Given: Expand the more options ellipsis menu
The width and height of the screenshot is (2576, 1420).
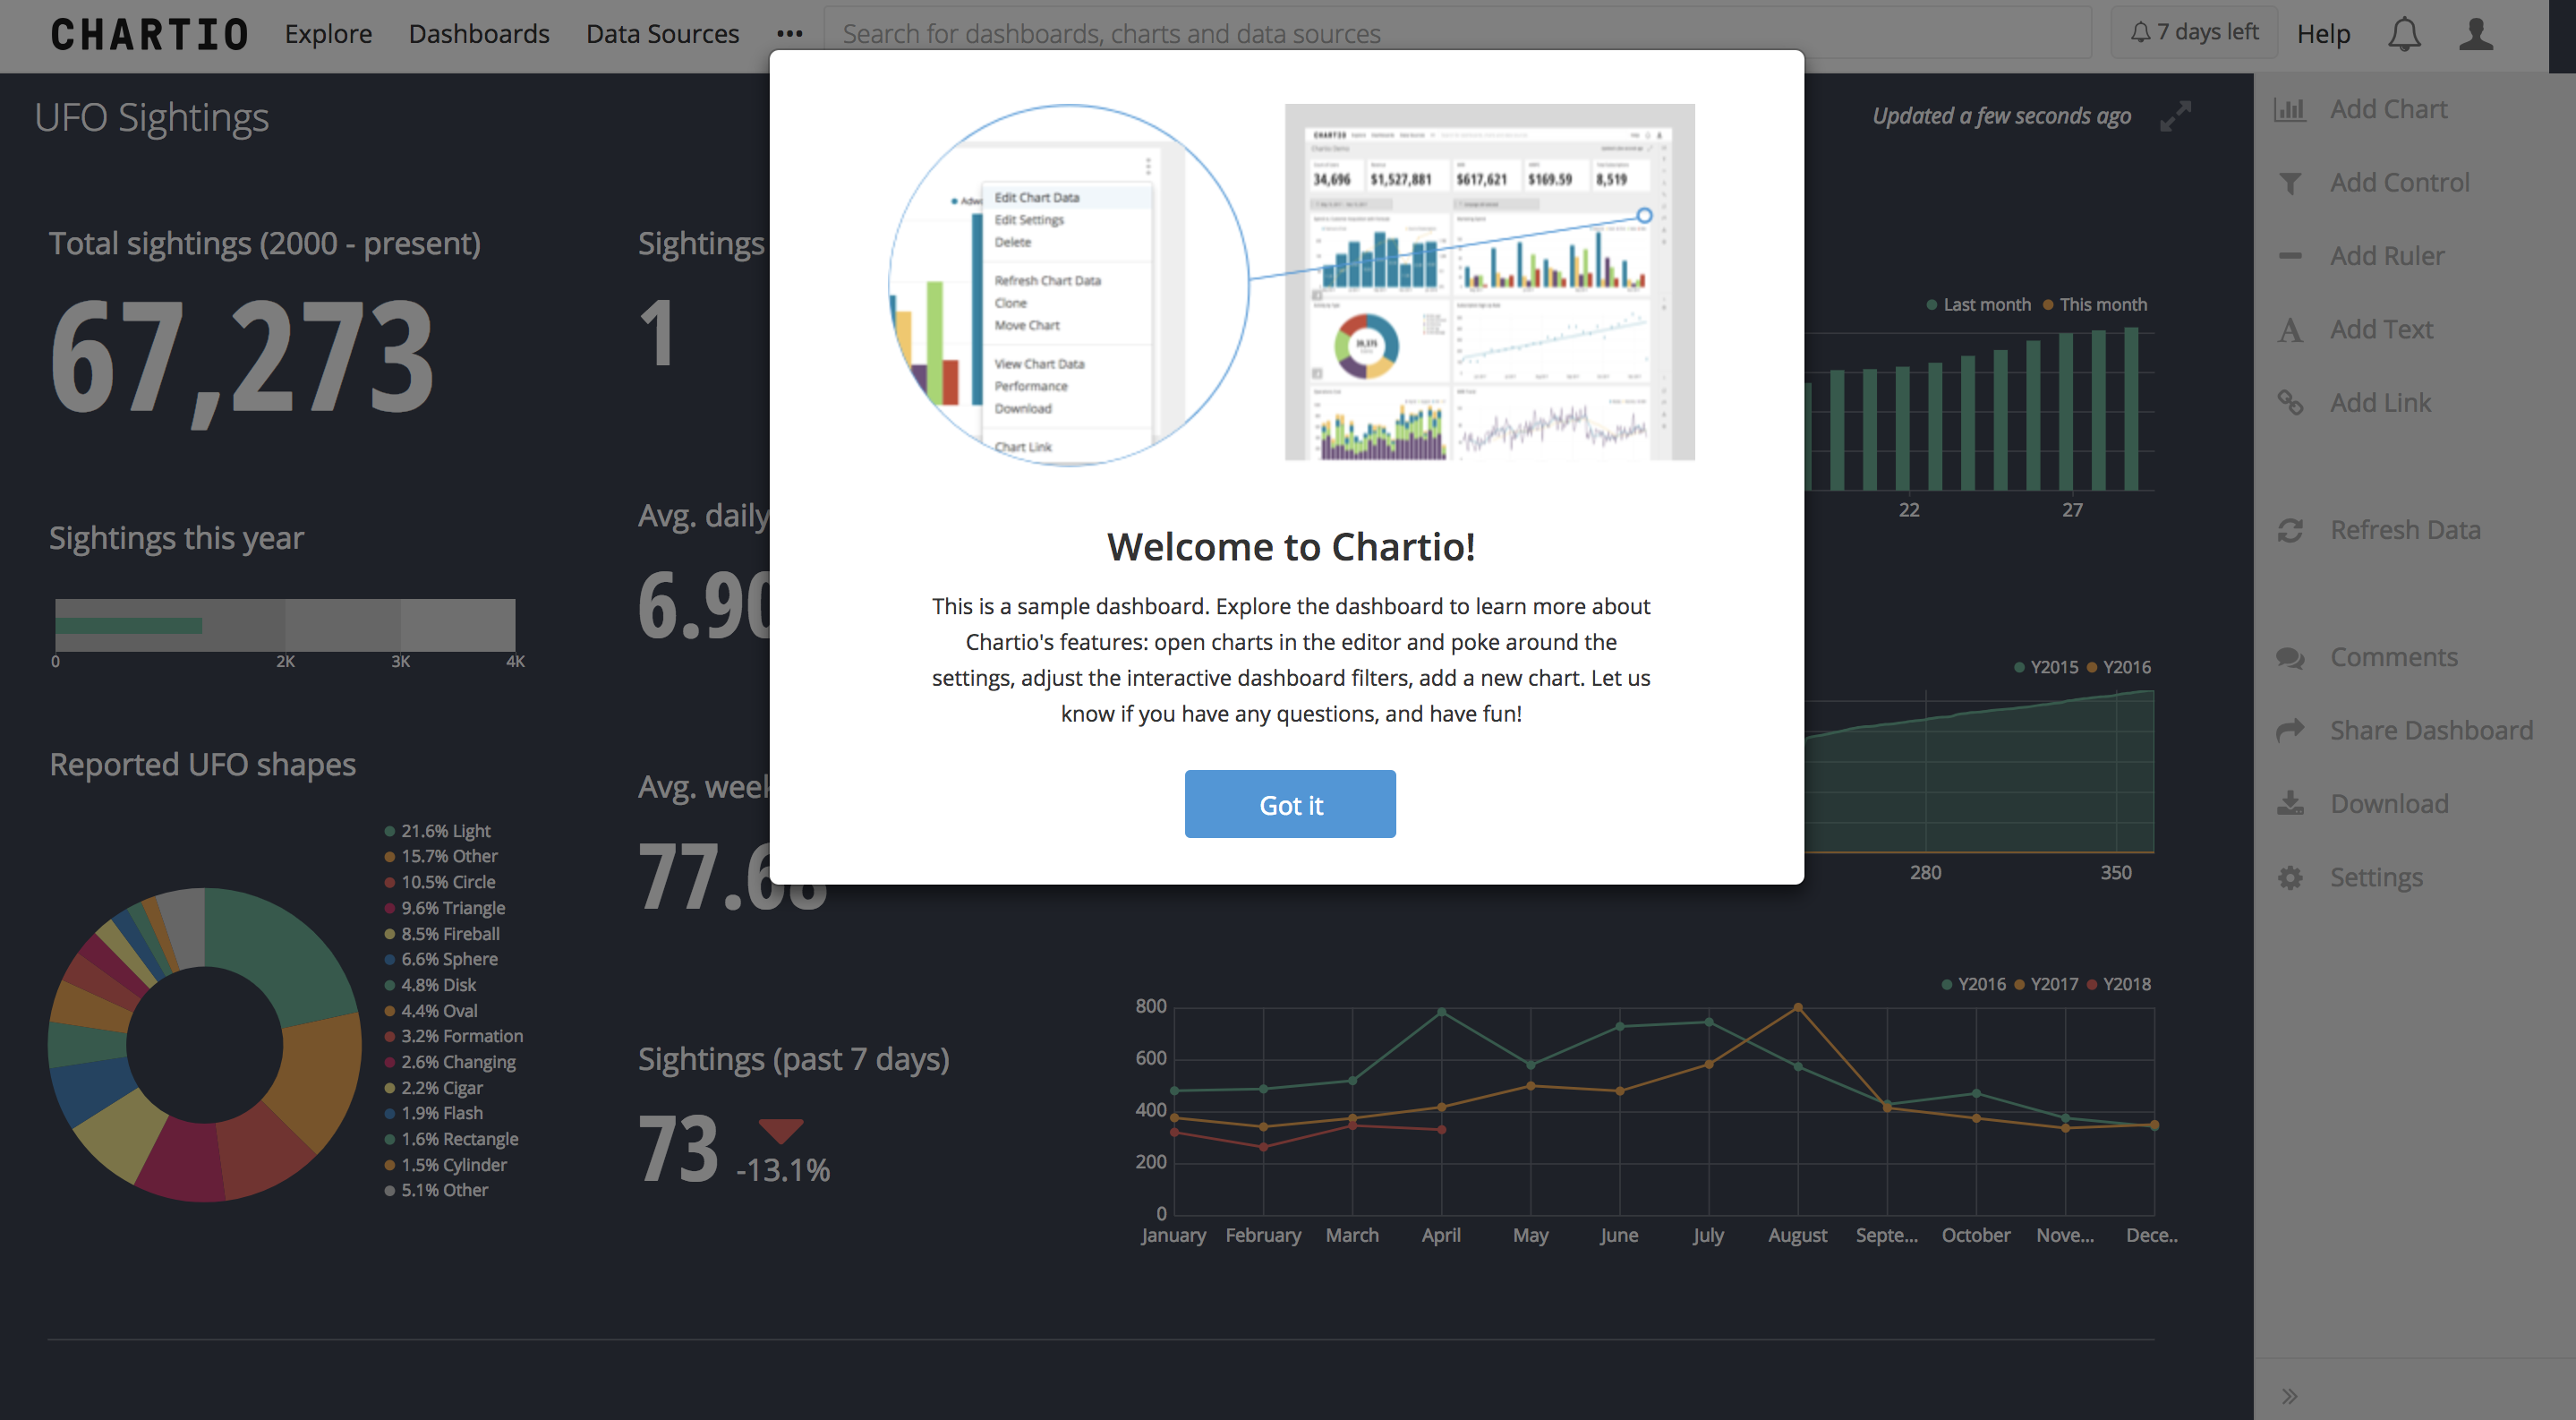Looking at the screenshot, I should click(789, 33).
